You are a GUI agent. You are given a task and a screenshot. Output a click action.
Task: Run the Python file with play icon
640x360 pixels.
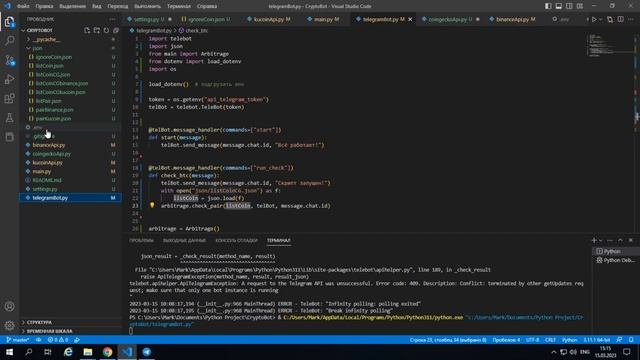(594, 19)
